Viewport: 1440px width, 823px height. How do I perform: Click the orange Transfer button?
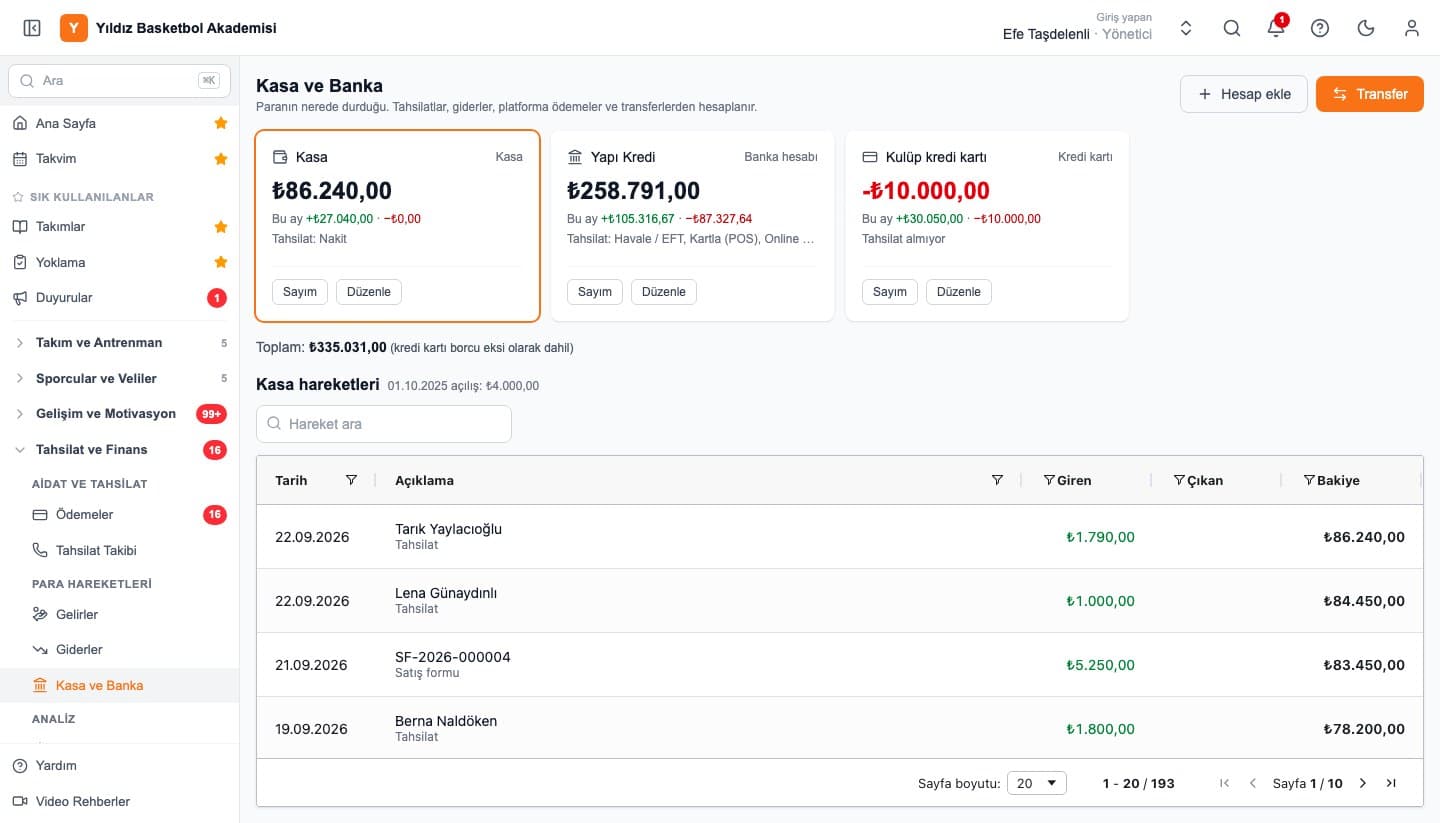1370,94
